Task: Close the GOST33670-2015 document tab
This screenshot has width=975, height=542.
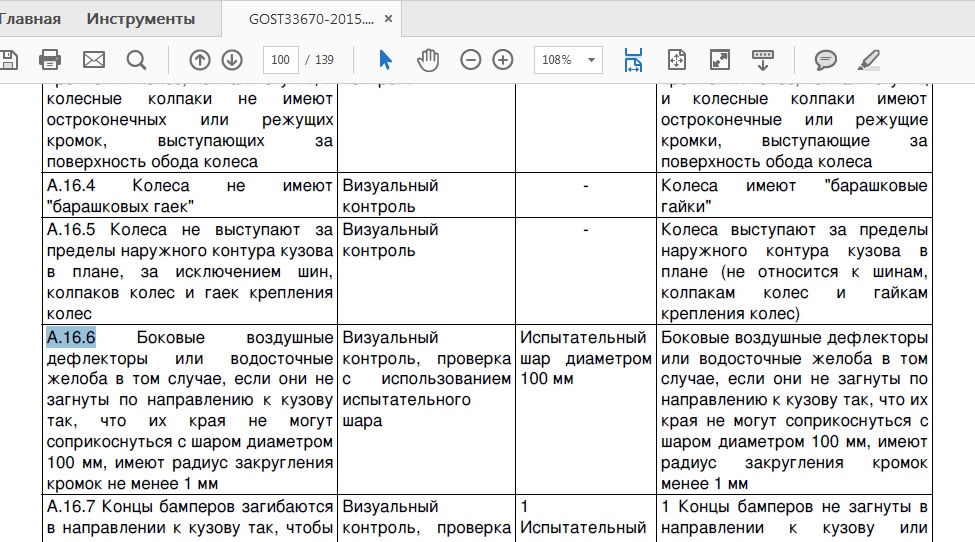Action: pos(389,20)
